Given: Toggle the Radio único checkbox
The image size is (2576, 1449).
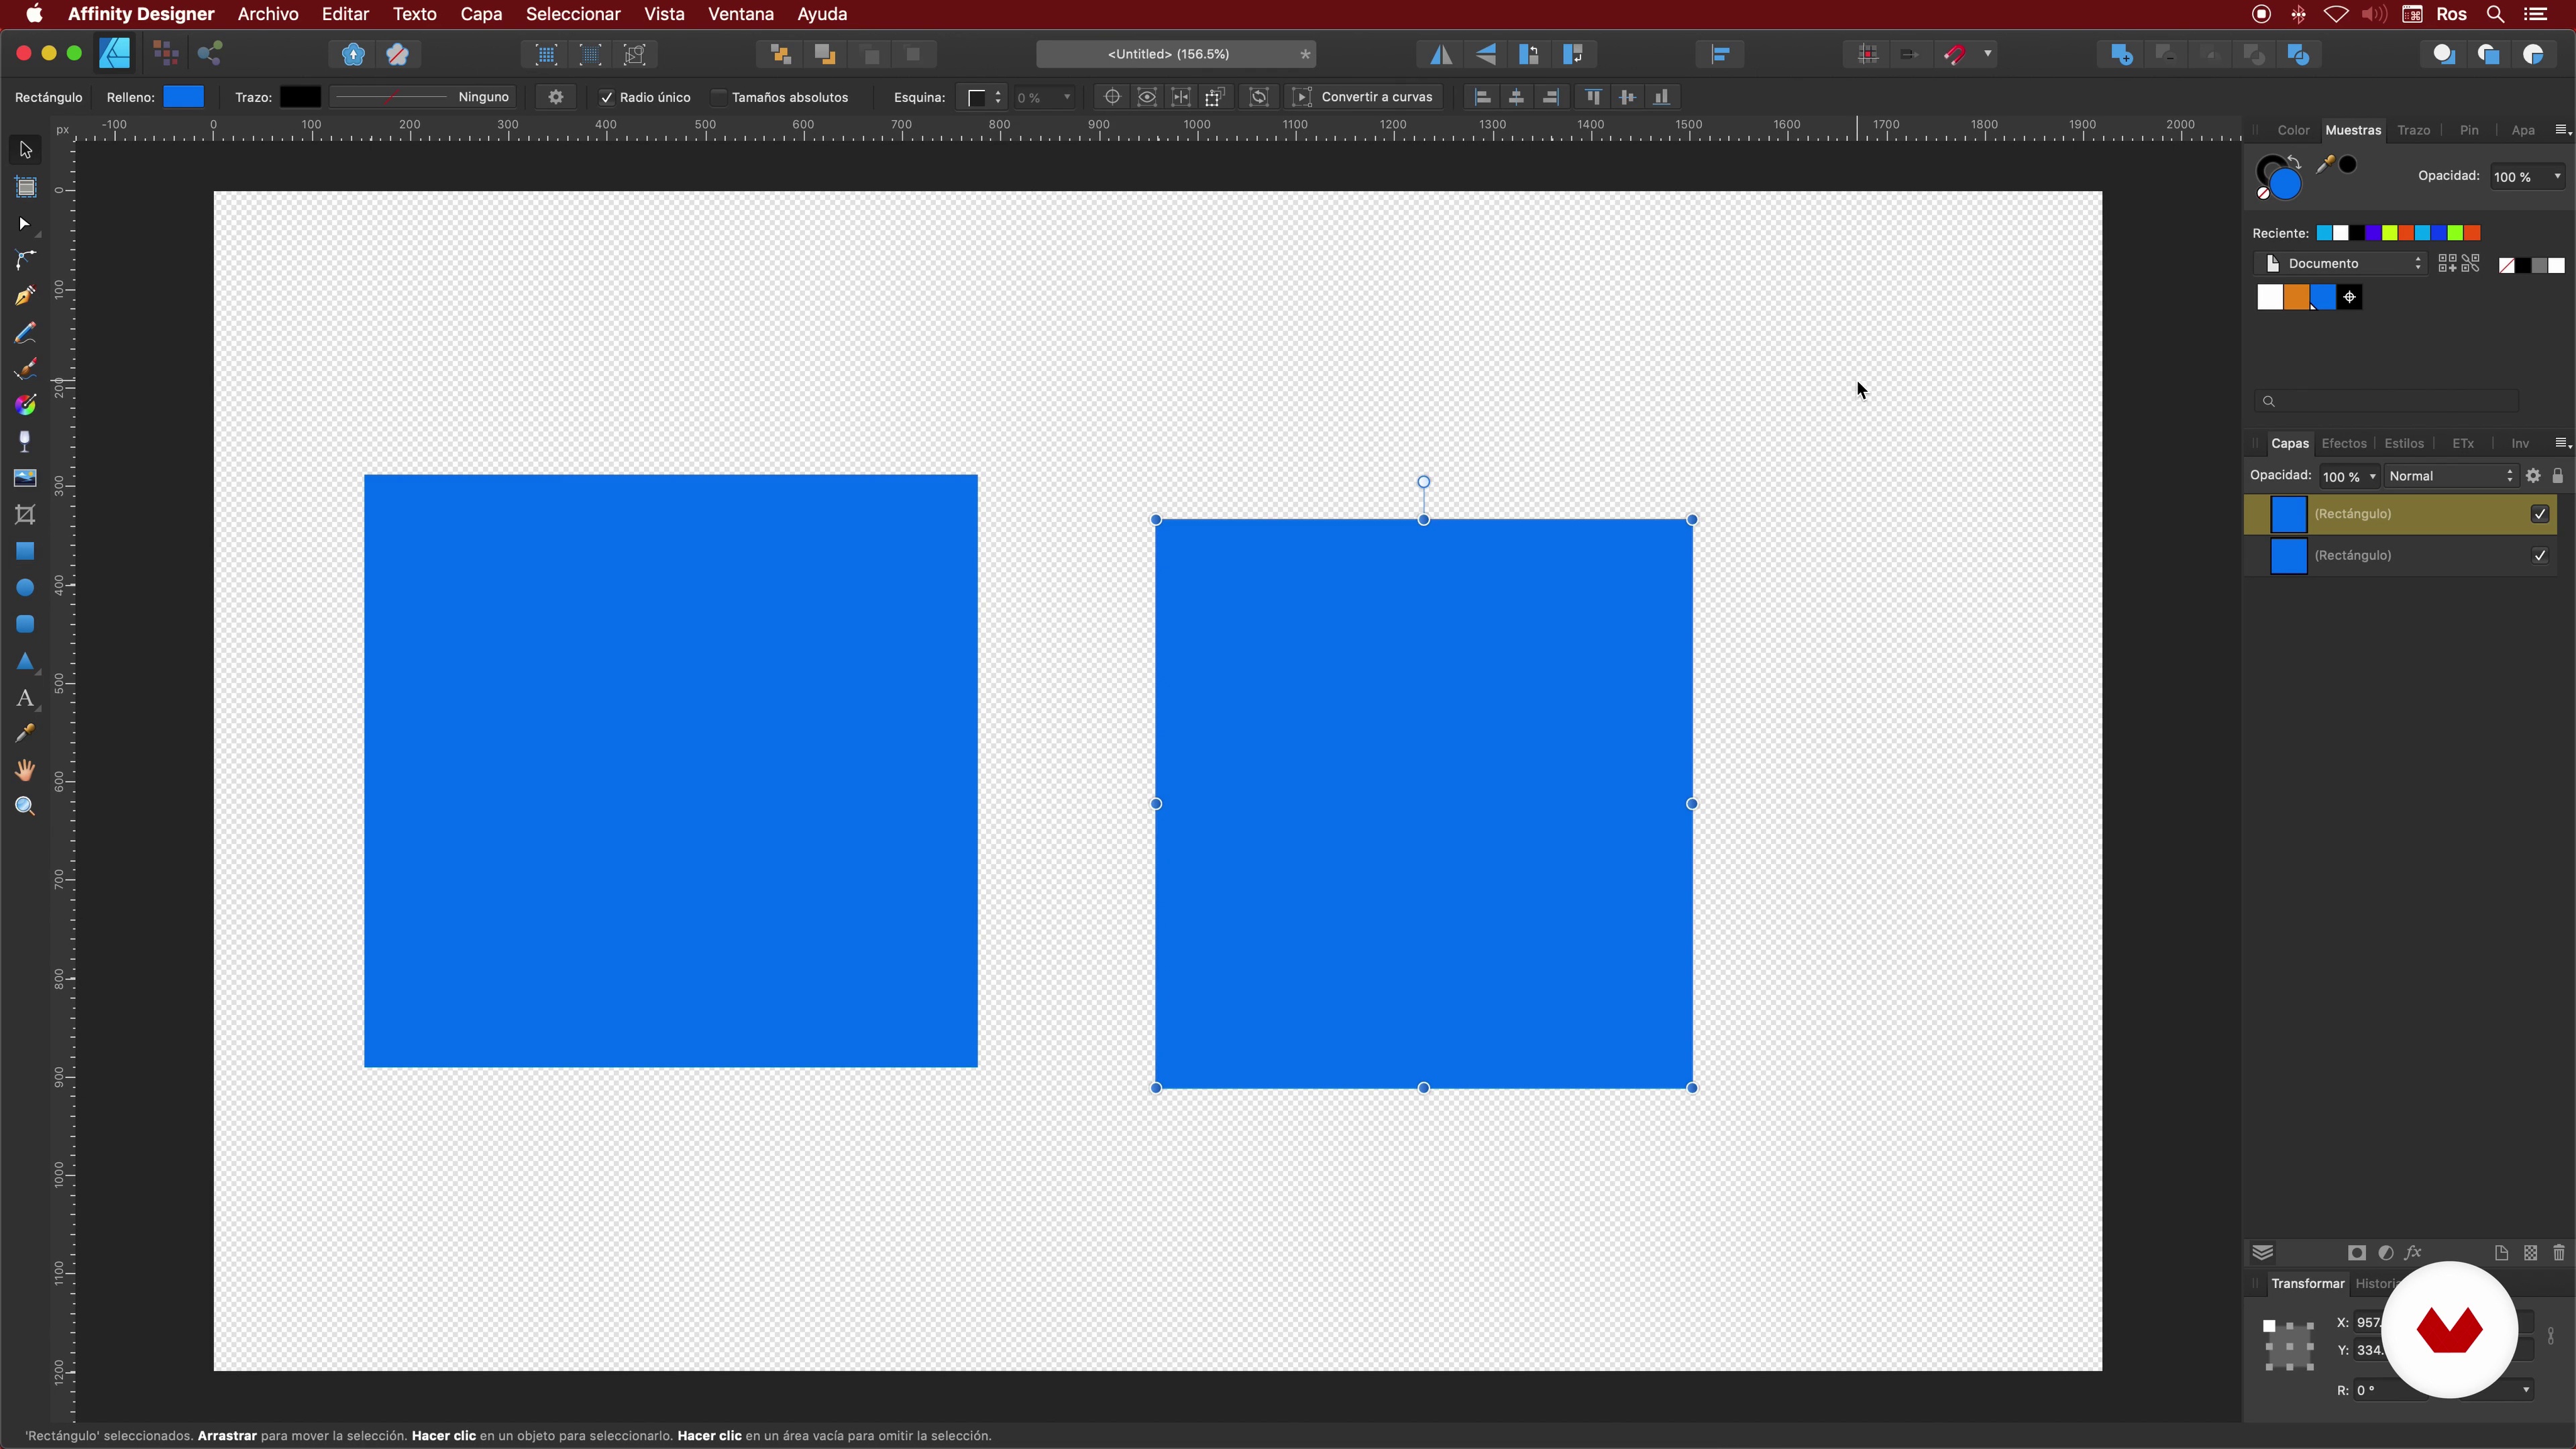Looking at the screenshot, I should (606, 97).
